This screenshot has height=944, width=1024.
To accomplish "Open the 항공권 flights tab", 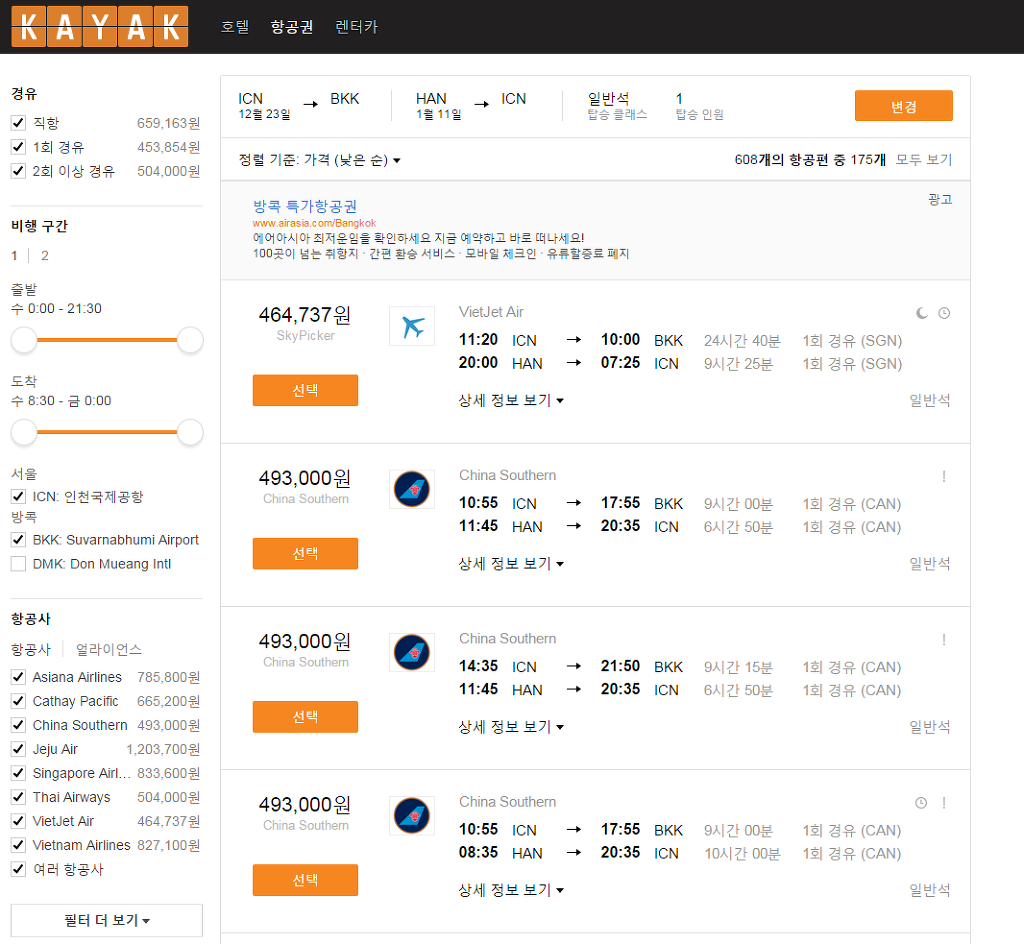I will [x=292, y=27].
